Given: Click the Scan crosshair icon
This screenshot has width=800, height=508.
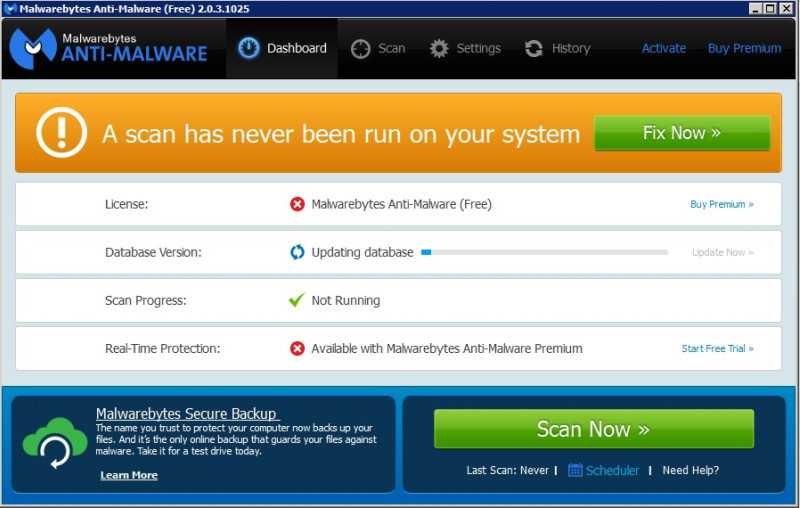Looking at the screenshot, I should point(360,49).
